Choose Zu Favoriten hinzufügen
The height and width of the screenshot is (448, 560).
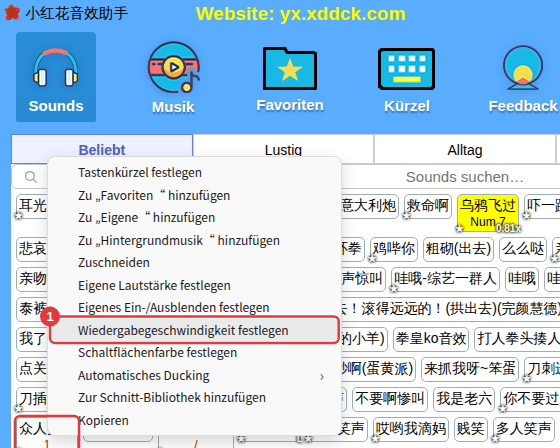click(194, 195)
